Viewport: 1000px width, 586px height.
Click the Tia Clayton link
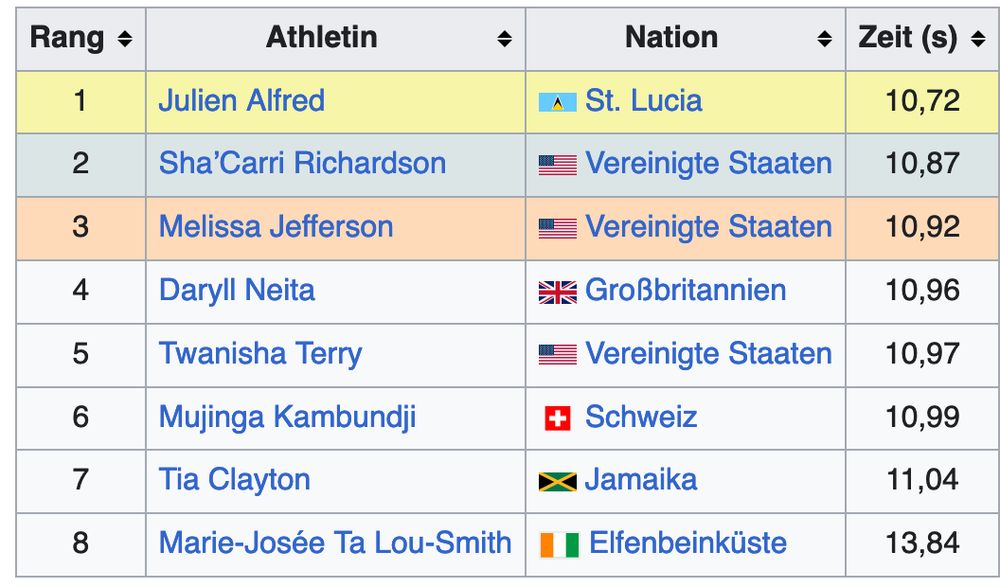click(x=234, y=480)
